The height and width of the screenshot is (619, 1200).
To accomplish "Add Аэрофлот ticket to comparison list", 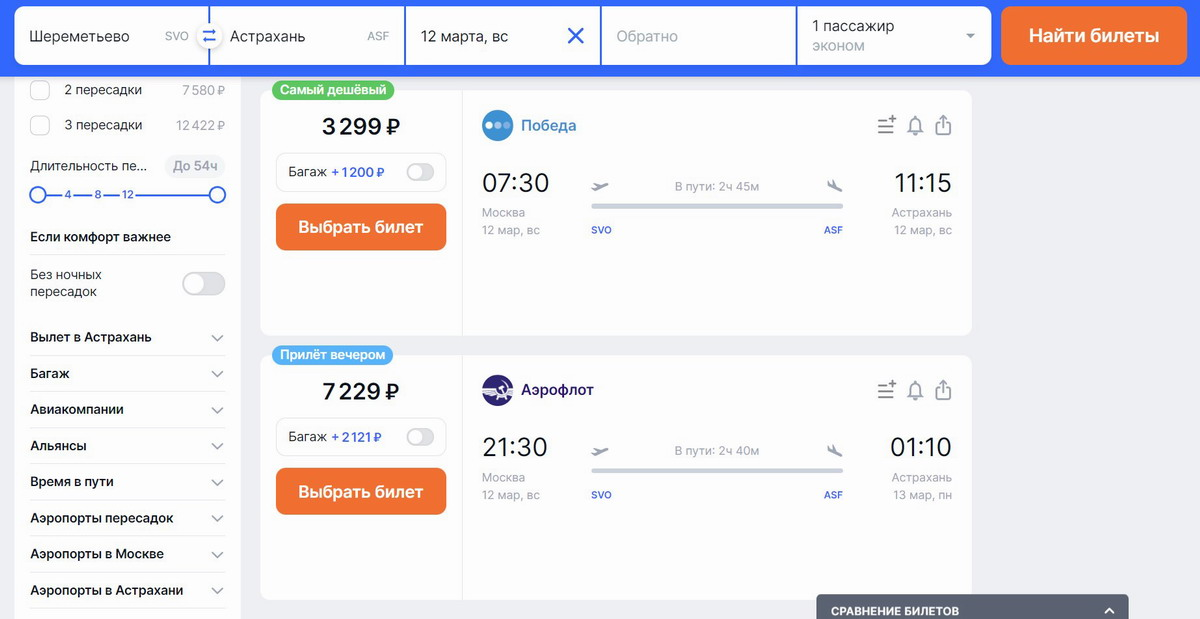I will coord(886,390).
